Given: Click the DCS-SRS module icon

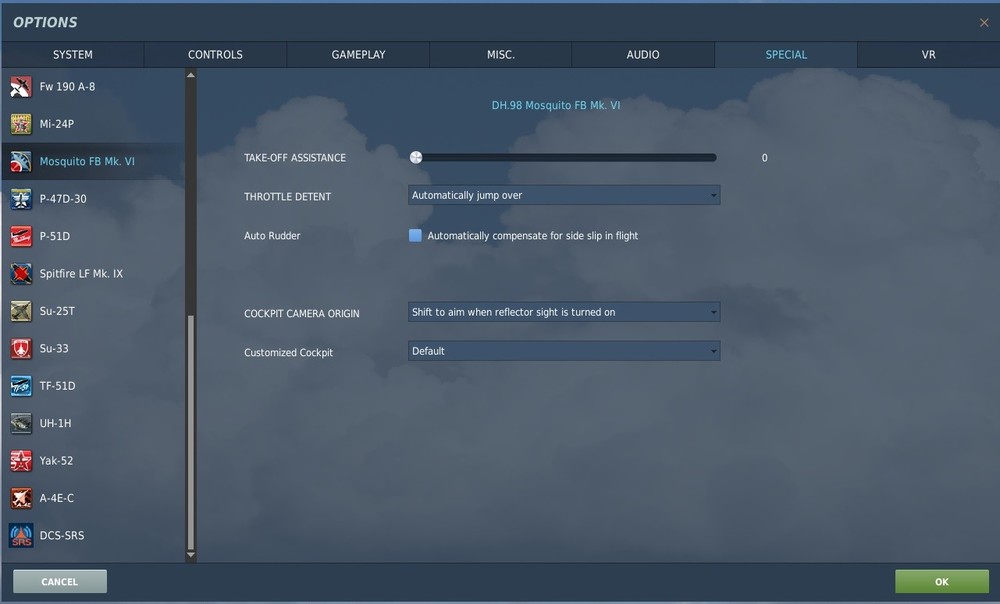Looking at the screenshot, I should click(20, 536).
